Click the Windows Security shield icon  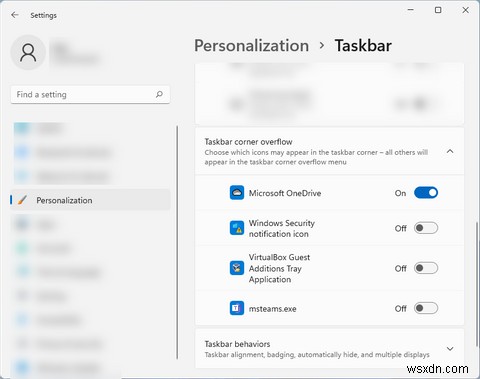[237, 228]
